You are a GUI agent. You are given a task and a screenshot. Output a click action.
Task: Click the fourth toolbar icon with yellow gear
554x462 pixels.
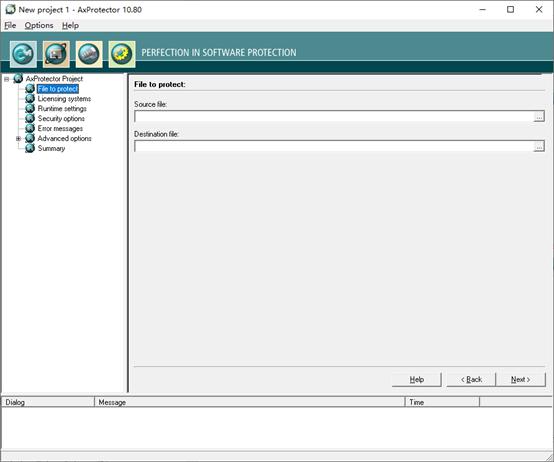122,54
